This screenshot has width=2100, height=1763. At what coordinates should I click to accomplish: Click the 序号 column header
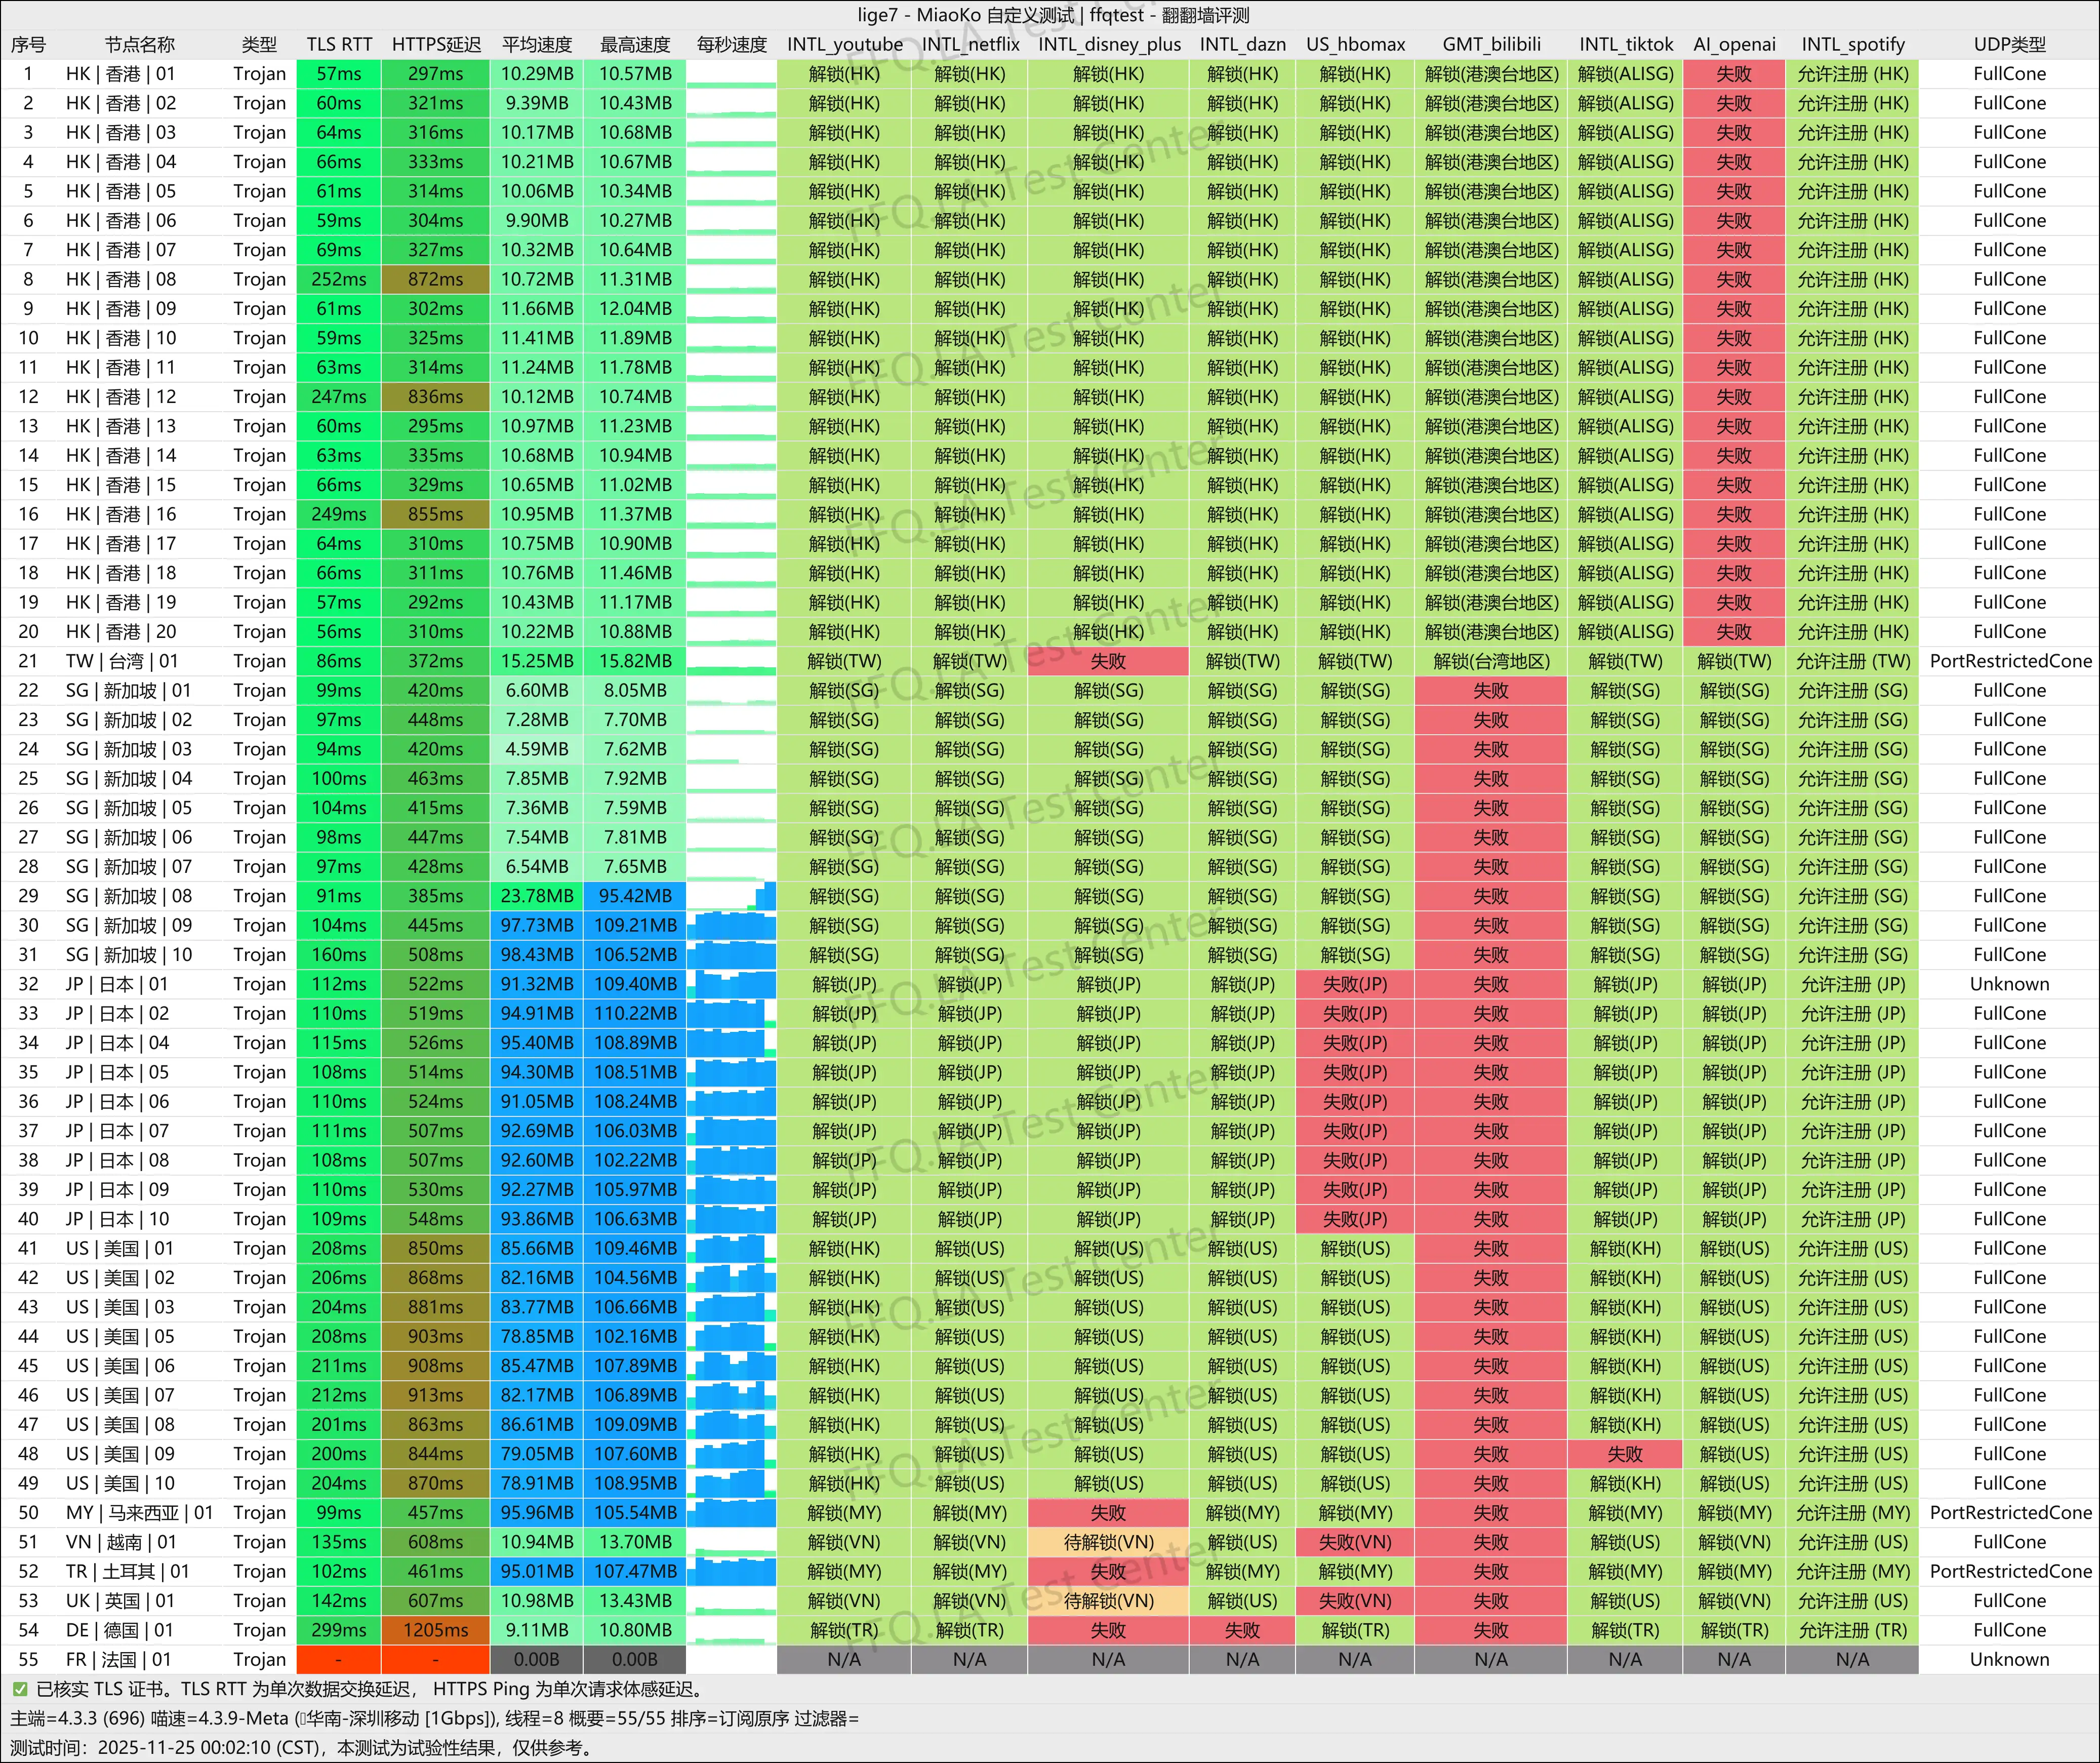coord(28,45)
